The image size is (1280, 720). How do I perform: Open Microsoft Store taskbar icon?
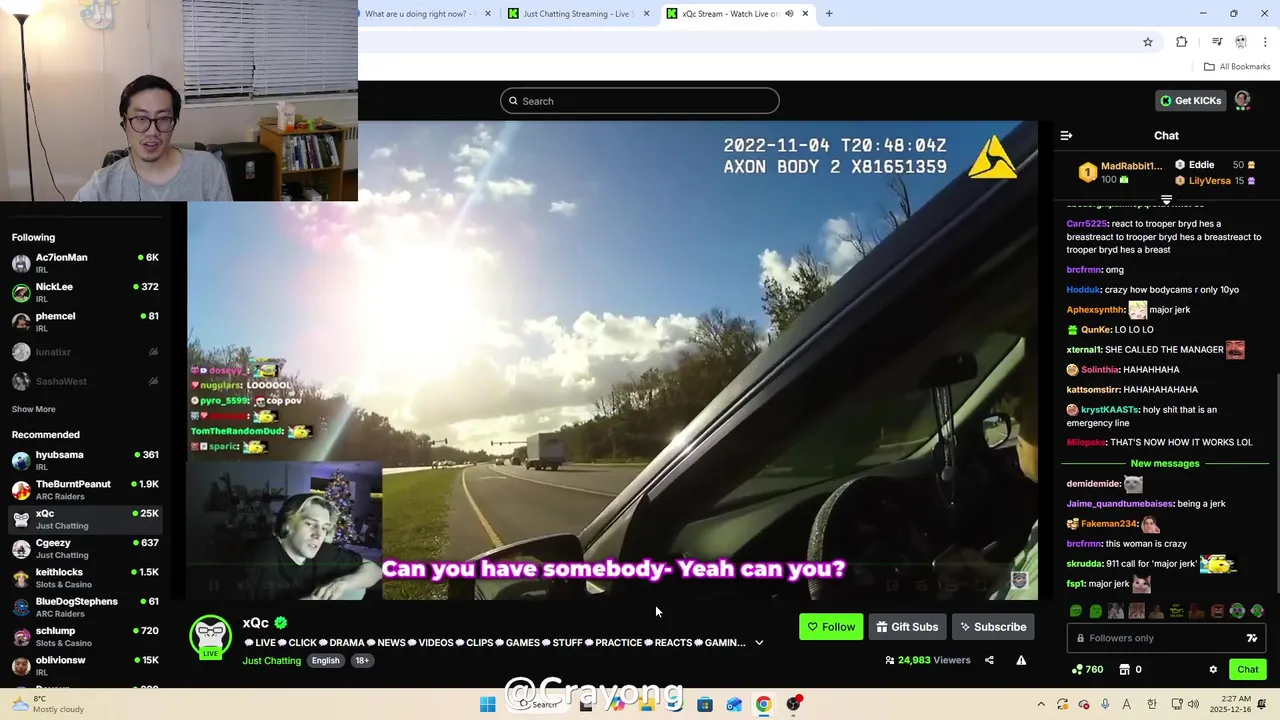pos(704,704)
